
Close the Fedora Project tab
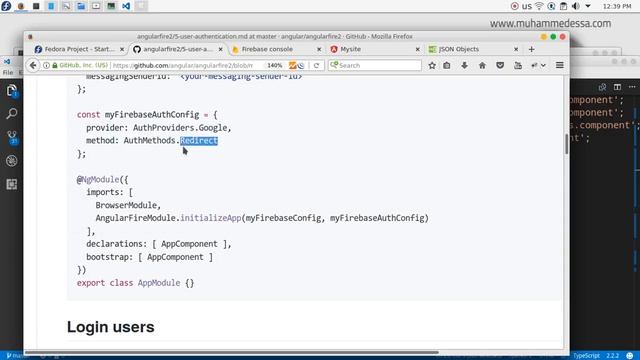point(122,49)
